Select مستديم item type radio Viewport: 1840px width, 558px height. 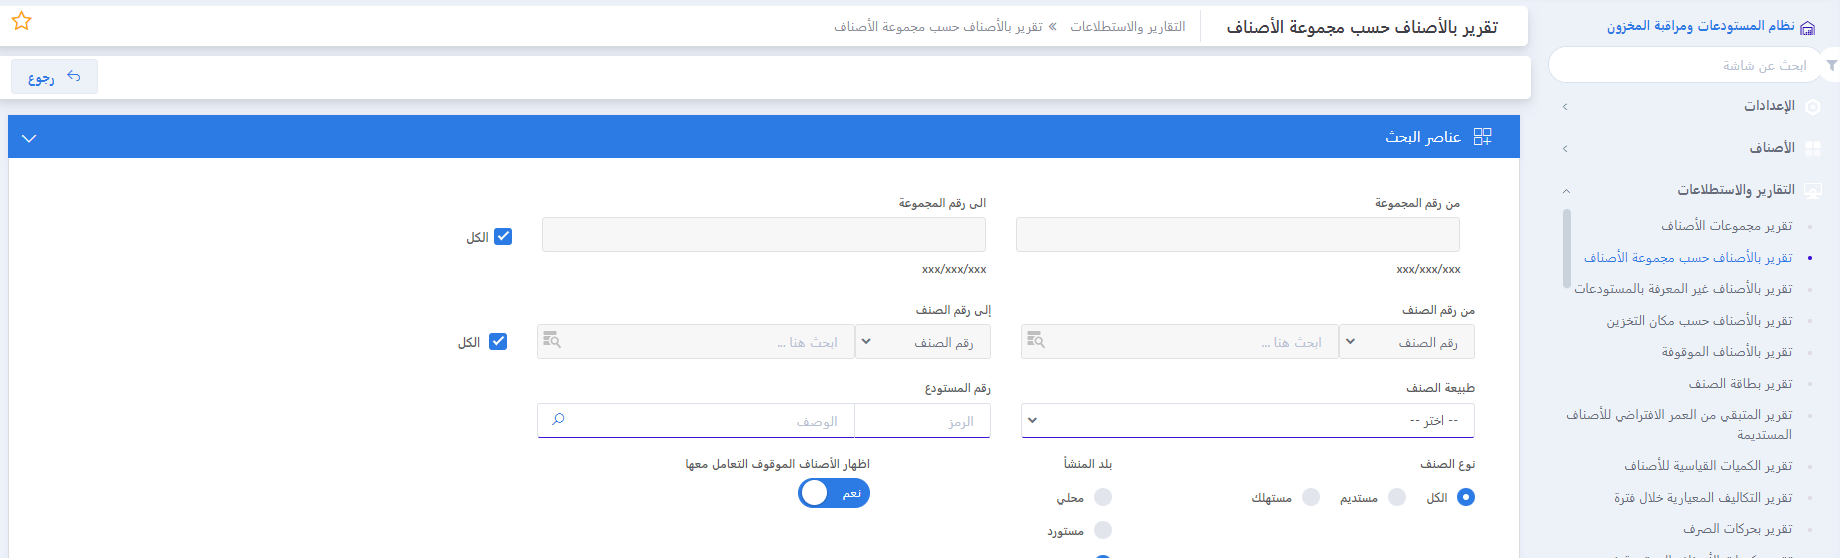point(1397,497)
